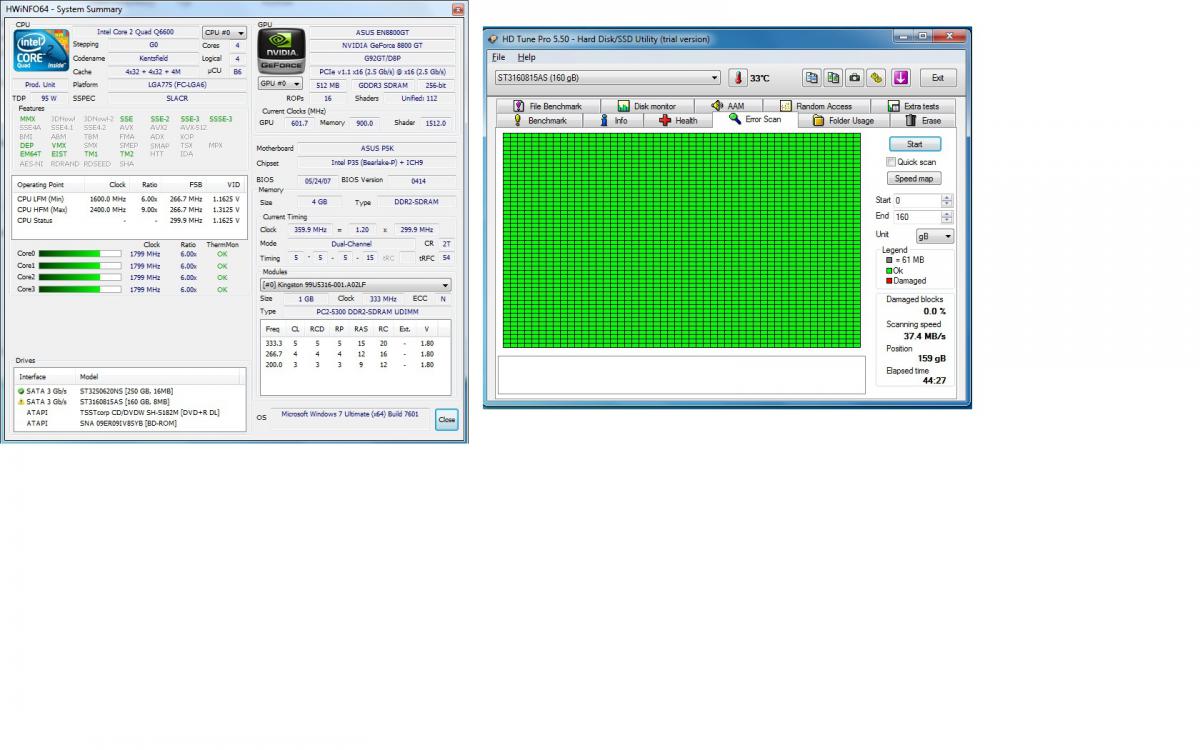This screenshot has width=1200, height=750.
Task: Click the NVIDIA GeForce 8800 GT name field
Action: pos(382,46)
